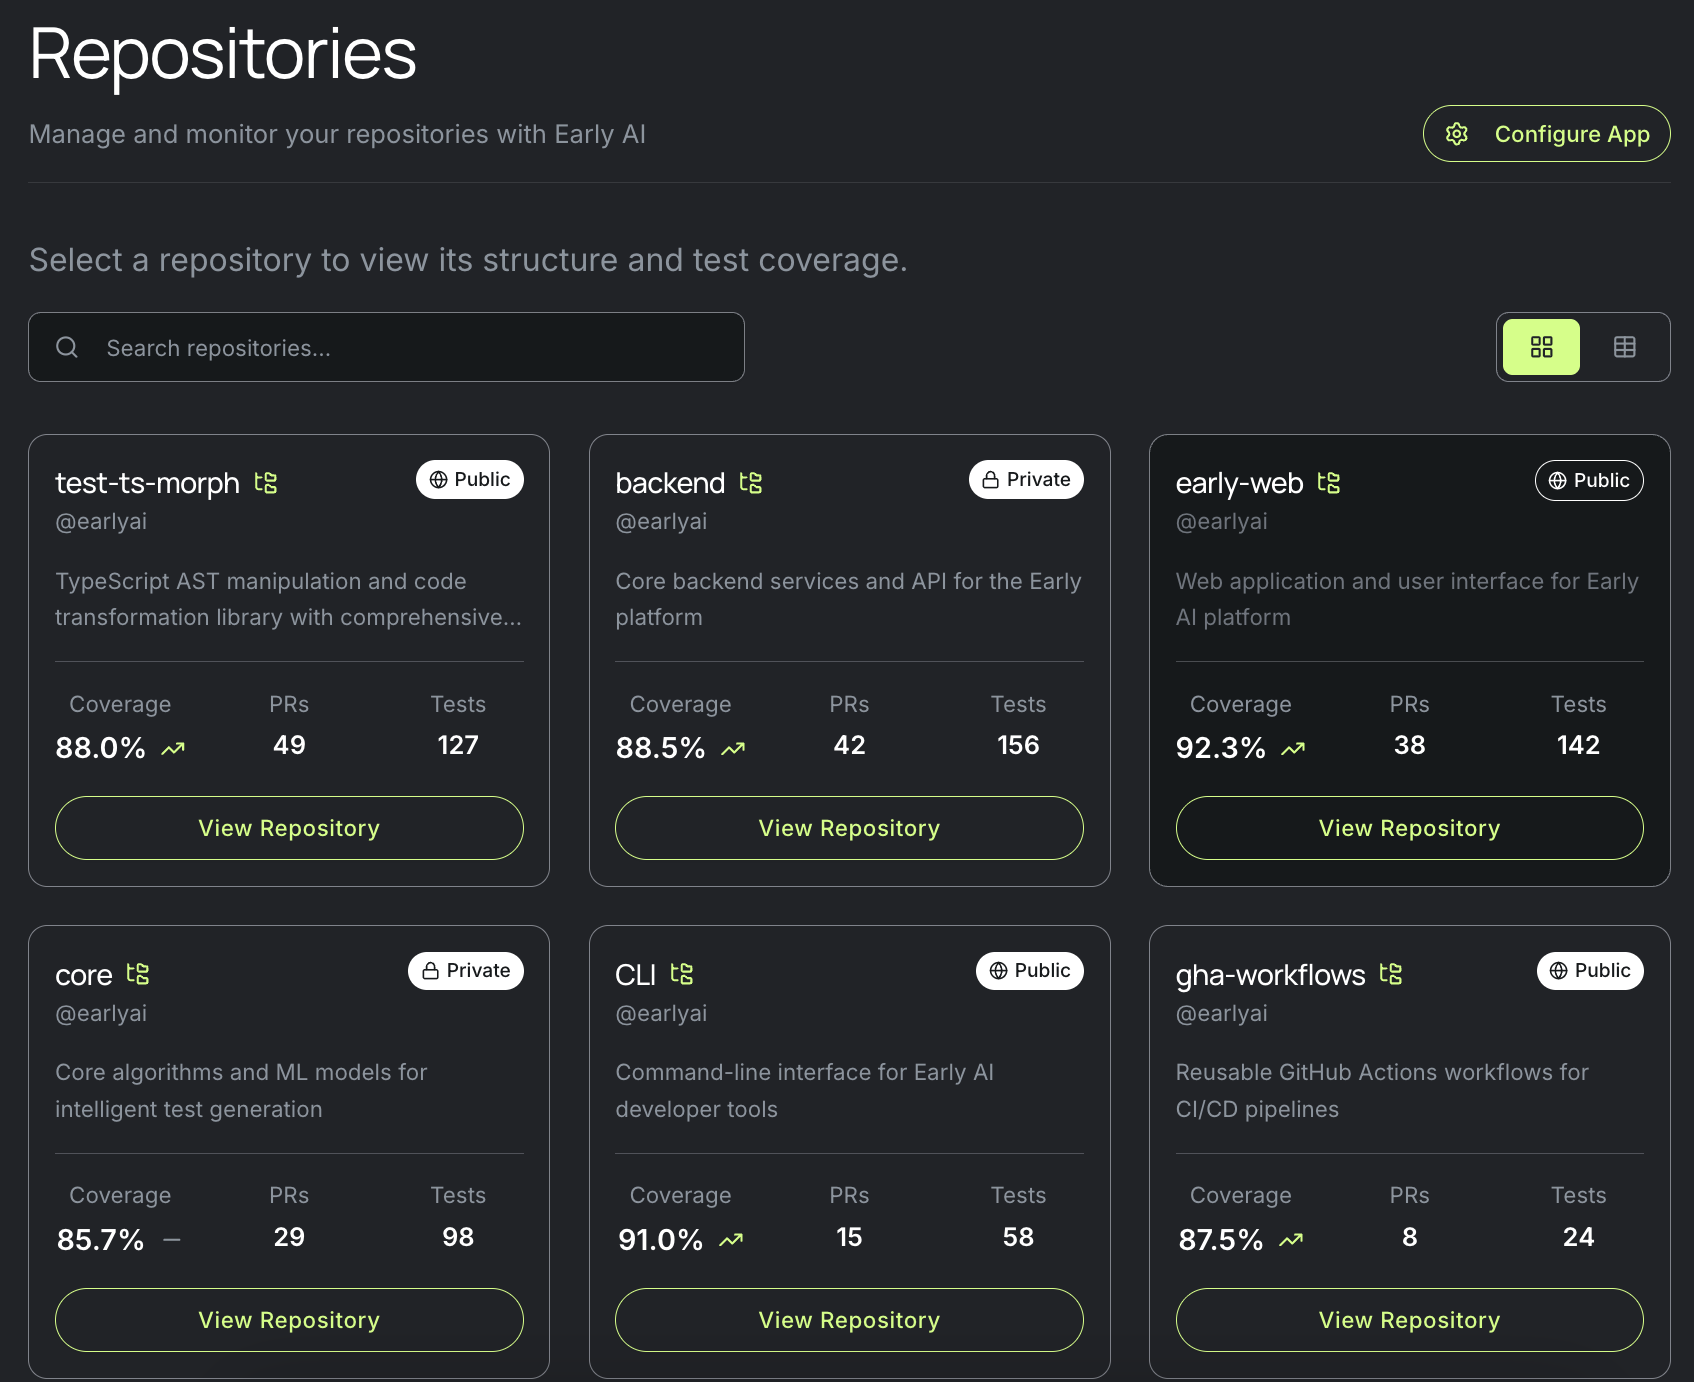Viewport: 1694px width, 1382px height.
Task: View Repository for early-web
Action: 1409,828
